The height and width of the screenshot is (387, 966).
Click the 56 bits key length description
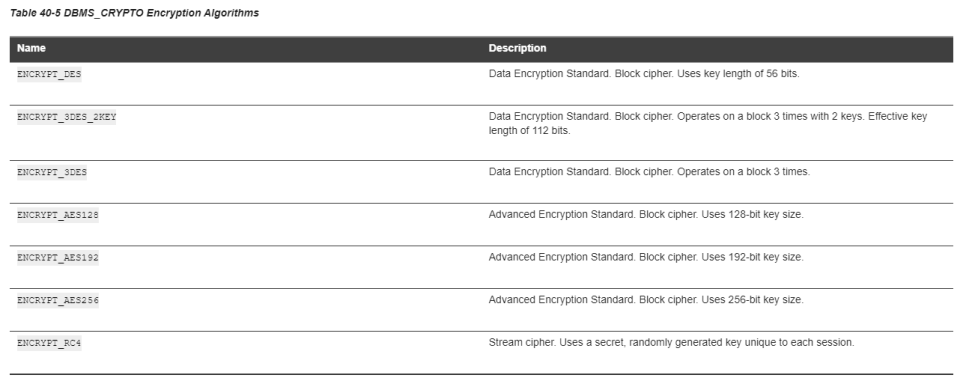[x=644, y=74]
